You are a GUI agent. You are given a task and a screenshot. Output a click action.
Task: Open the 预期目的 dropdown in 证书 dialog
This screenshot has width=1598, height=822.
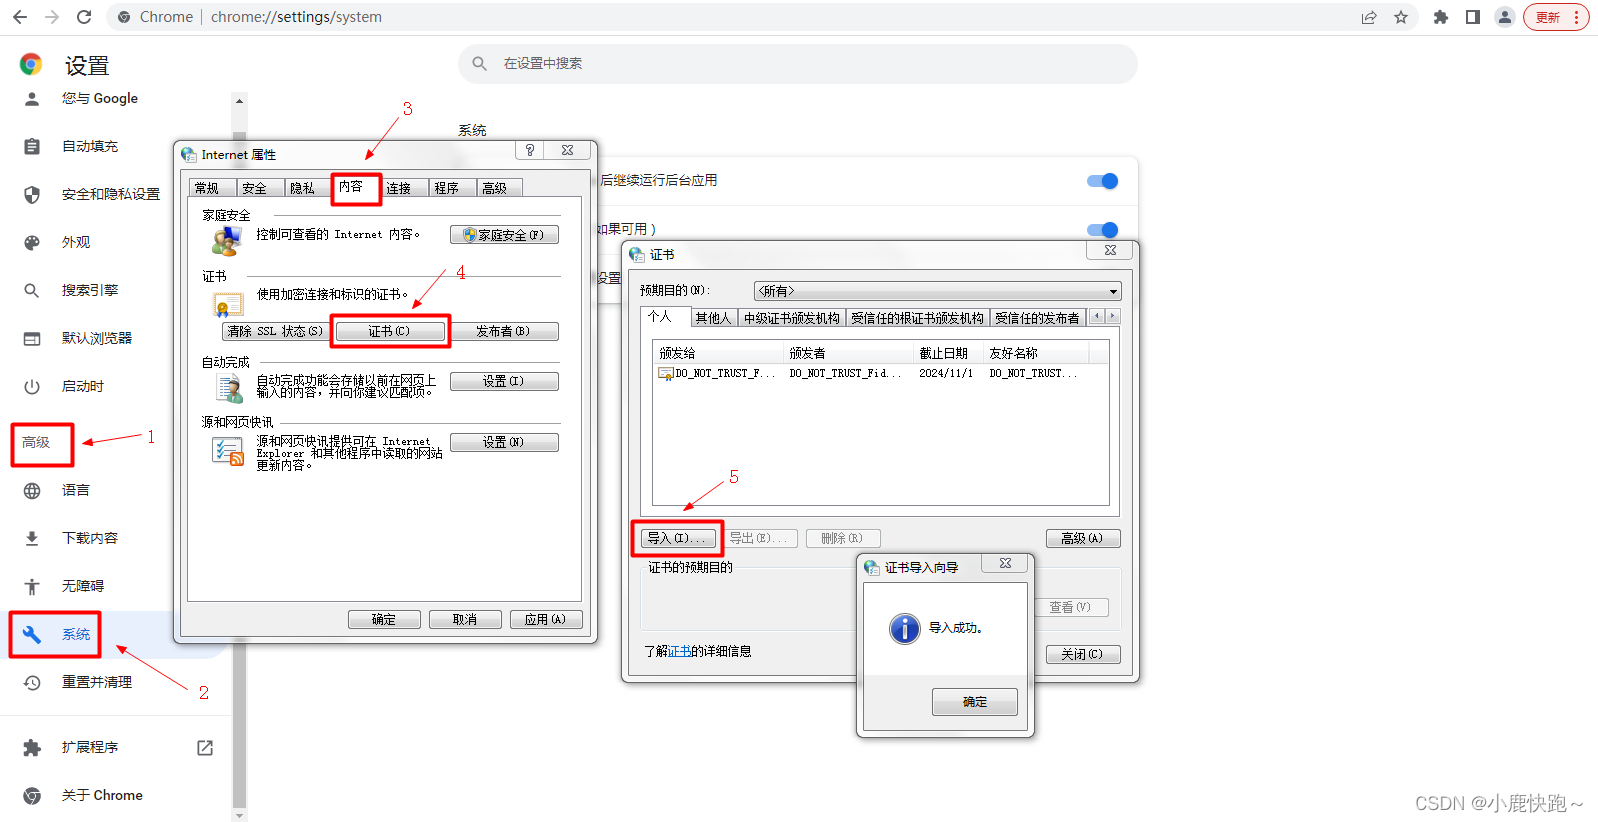tap(938, 291)
